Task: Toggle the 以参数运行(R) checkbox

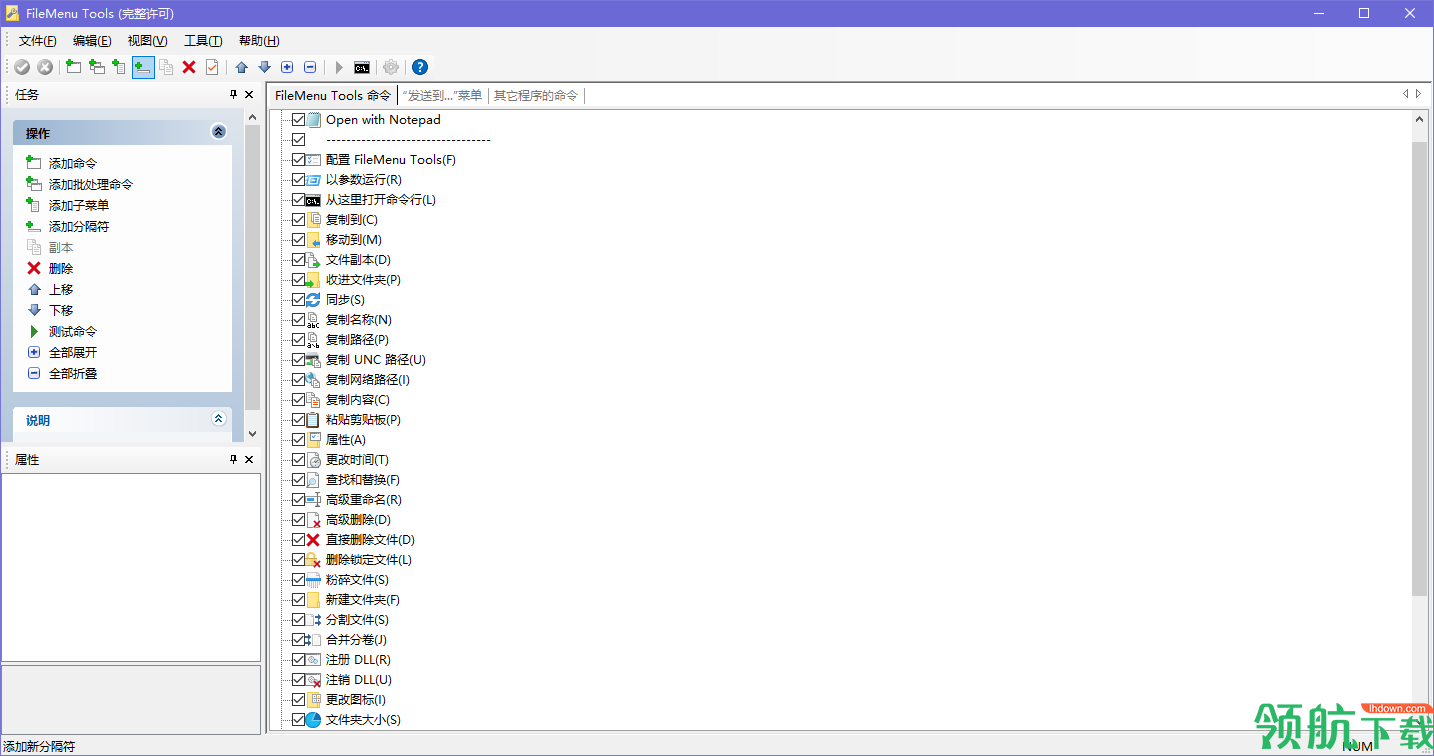Action: 298,180
